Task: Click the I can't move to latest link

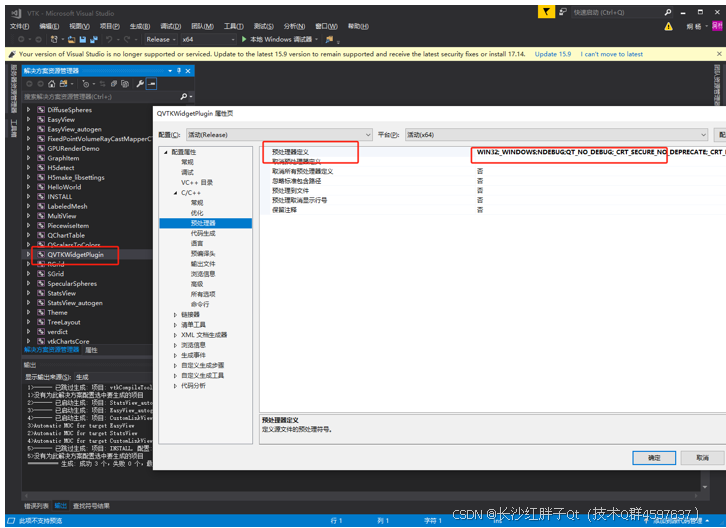Action: pyautogui.click(x=612, y=54)
